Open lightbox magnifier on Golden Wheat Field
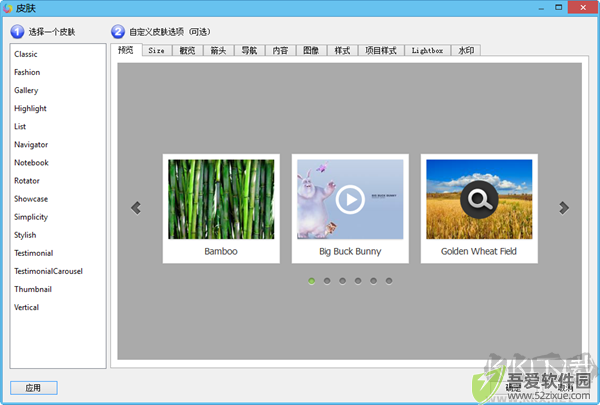 pos(479,199)
